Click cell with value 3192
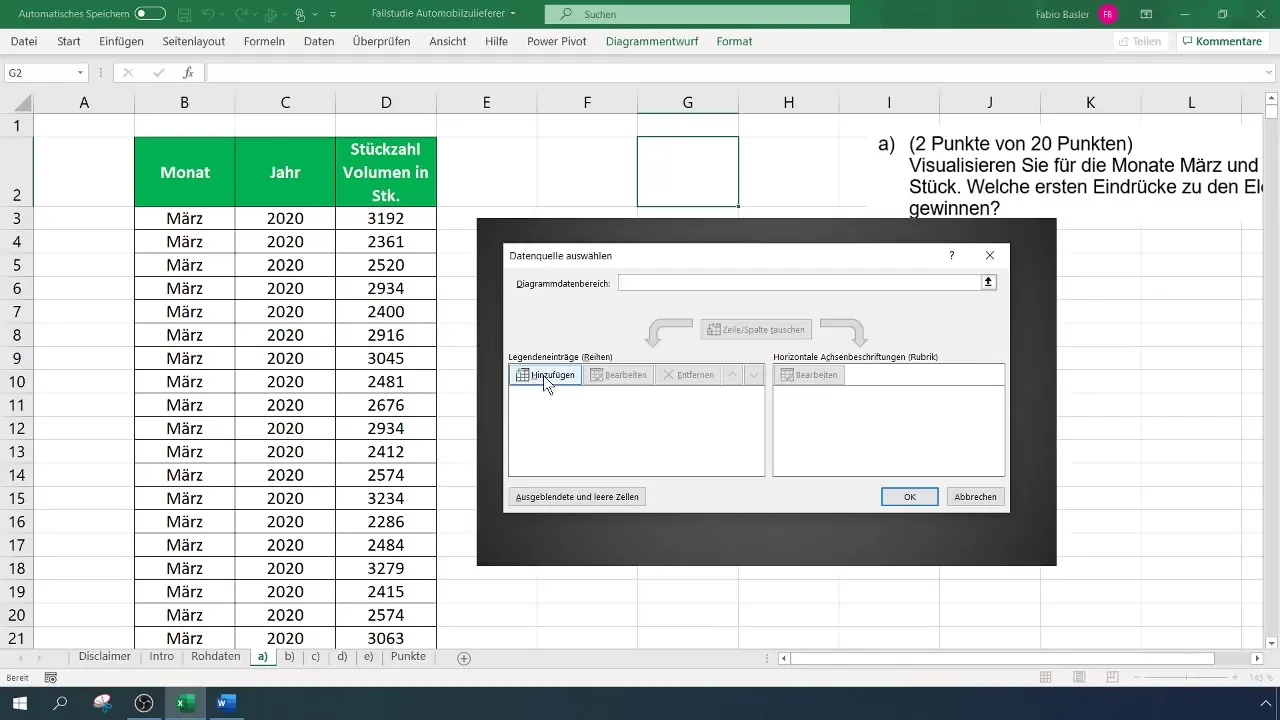The width and height of the screenshot is (1280, 720). click(386, 219)
